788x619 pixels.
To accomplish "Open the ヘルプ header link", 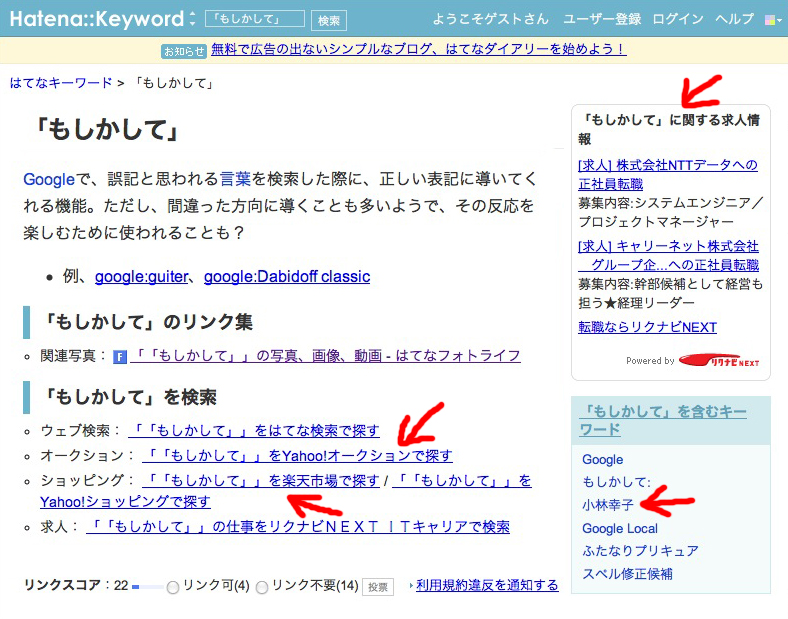I will click(735, 19).
